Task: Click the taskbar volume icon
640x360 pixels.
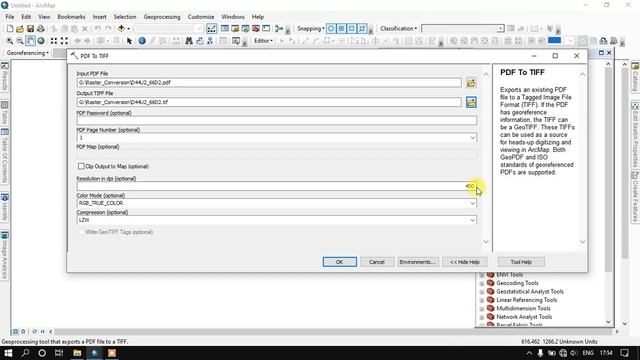Action: [574, 353]
